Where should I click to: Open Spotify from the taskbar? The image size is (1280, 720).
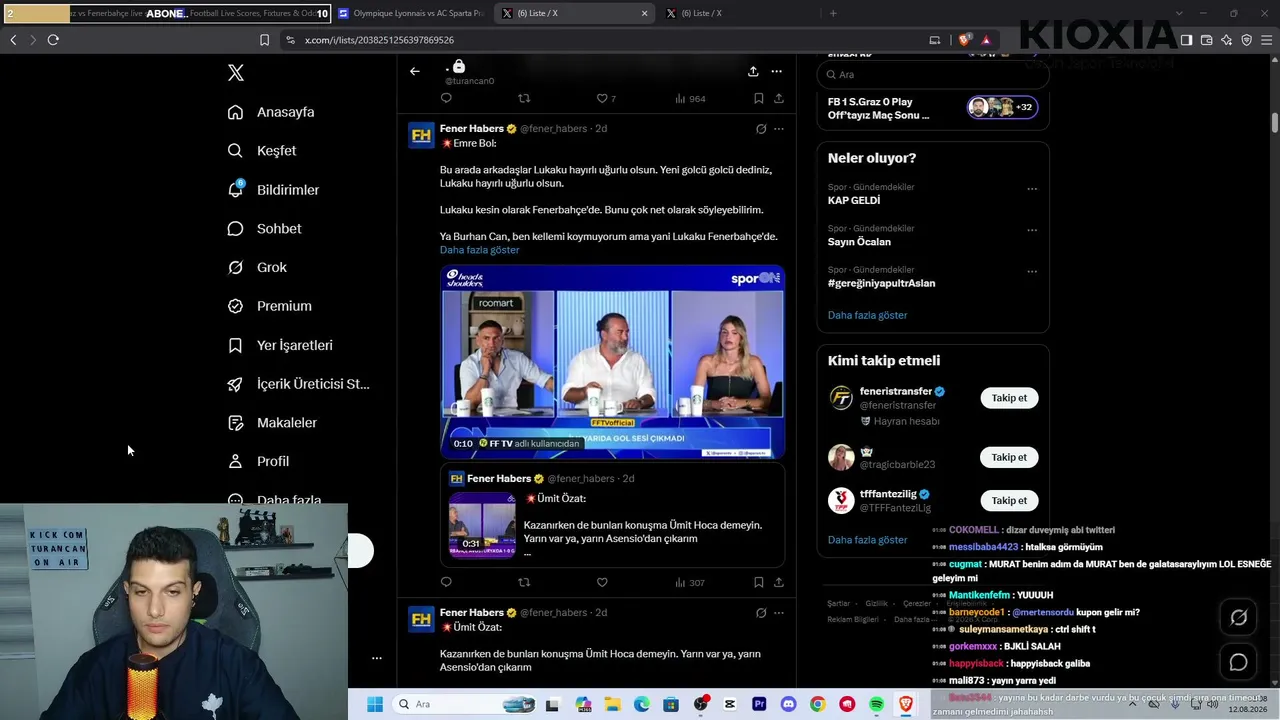(877, 704)
